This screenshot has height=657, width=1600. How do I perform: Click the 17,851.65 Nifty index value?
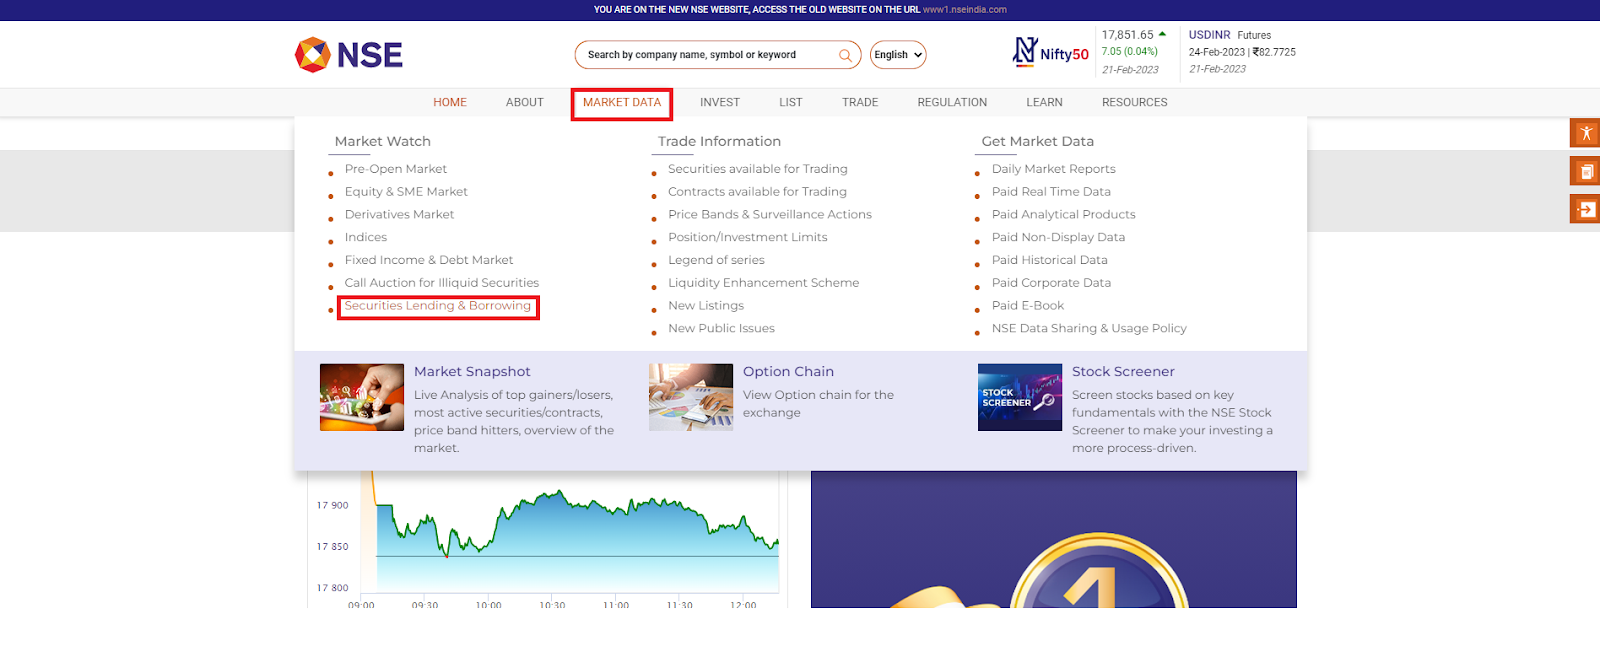tap(1128, 35)
